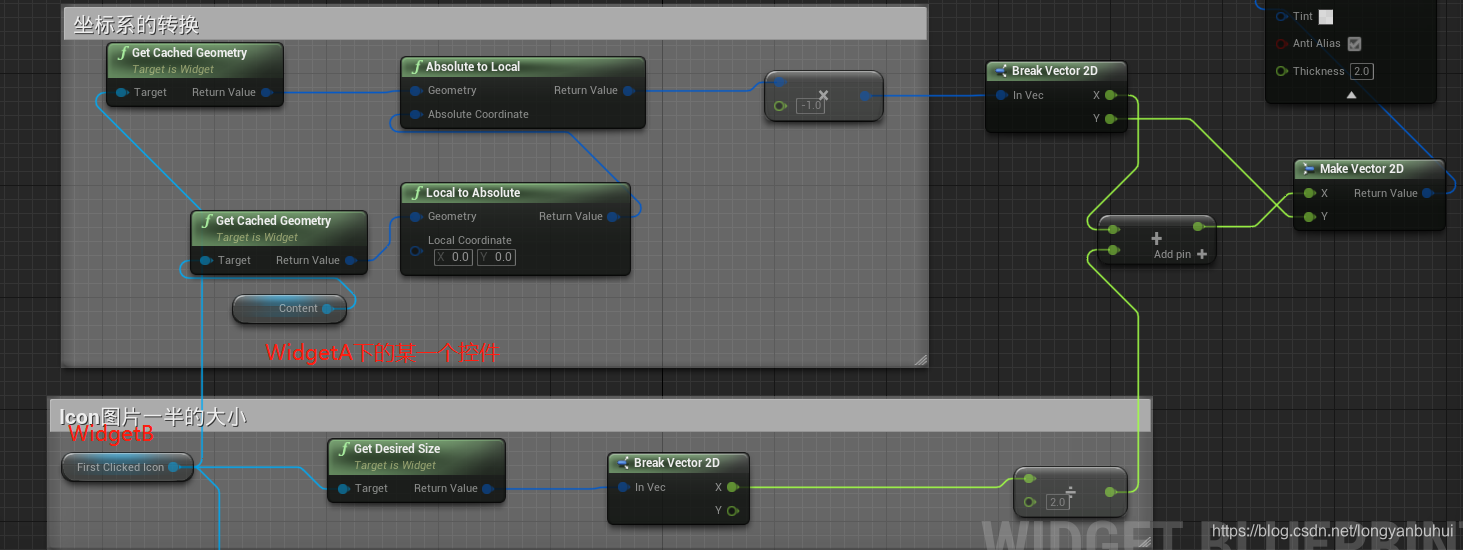Click the Local Coordinate input pin
Image resolution: width=1463 pixels, height=550 pixels.
click(415, 250)
